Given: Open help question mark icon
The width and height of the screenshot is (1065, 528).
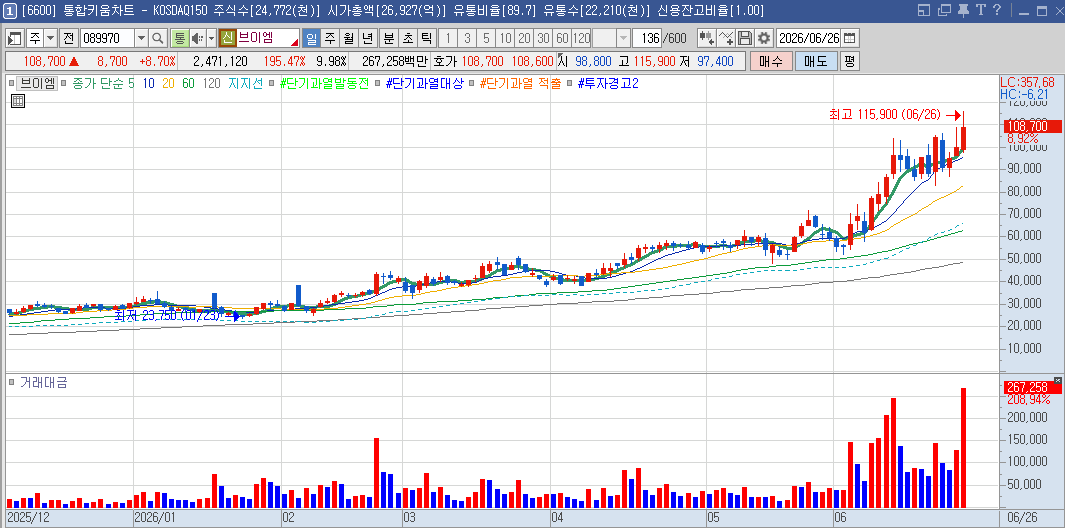Looking at the screenshot, I should click(996, 10).
